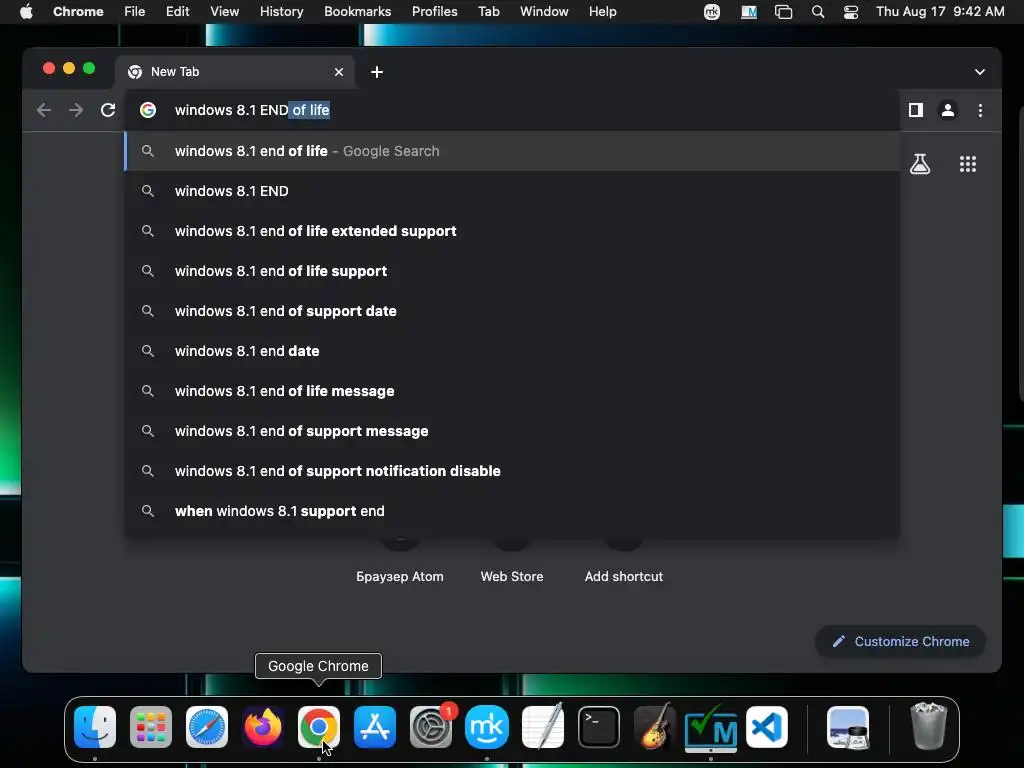Open the Tab menu
The width and height of the screenshot is (1024, 768).
[x=488, y=12]
